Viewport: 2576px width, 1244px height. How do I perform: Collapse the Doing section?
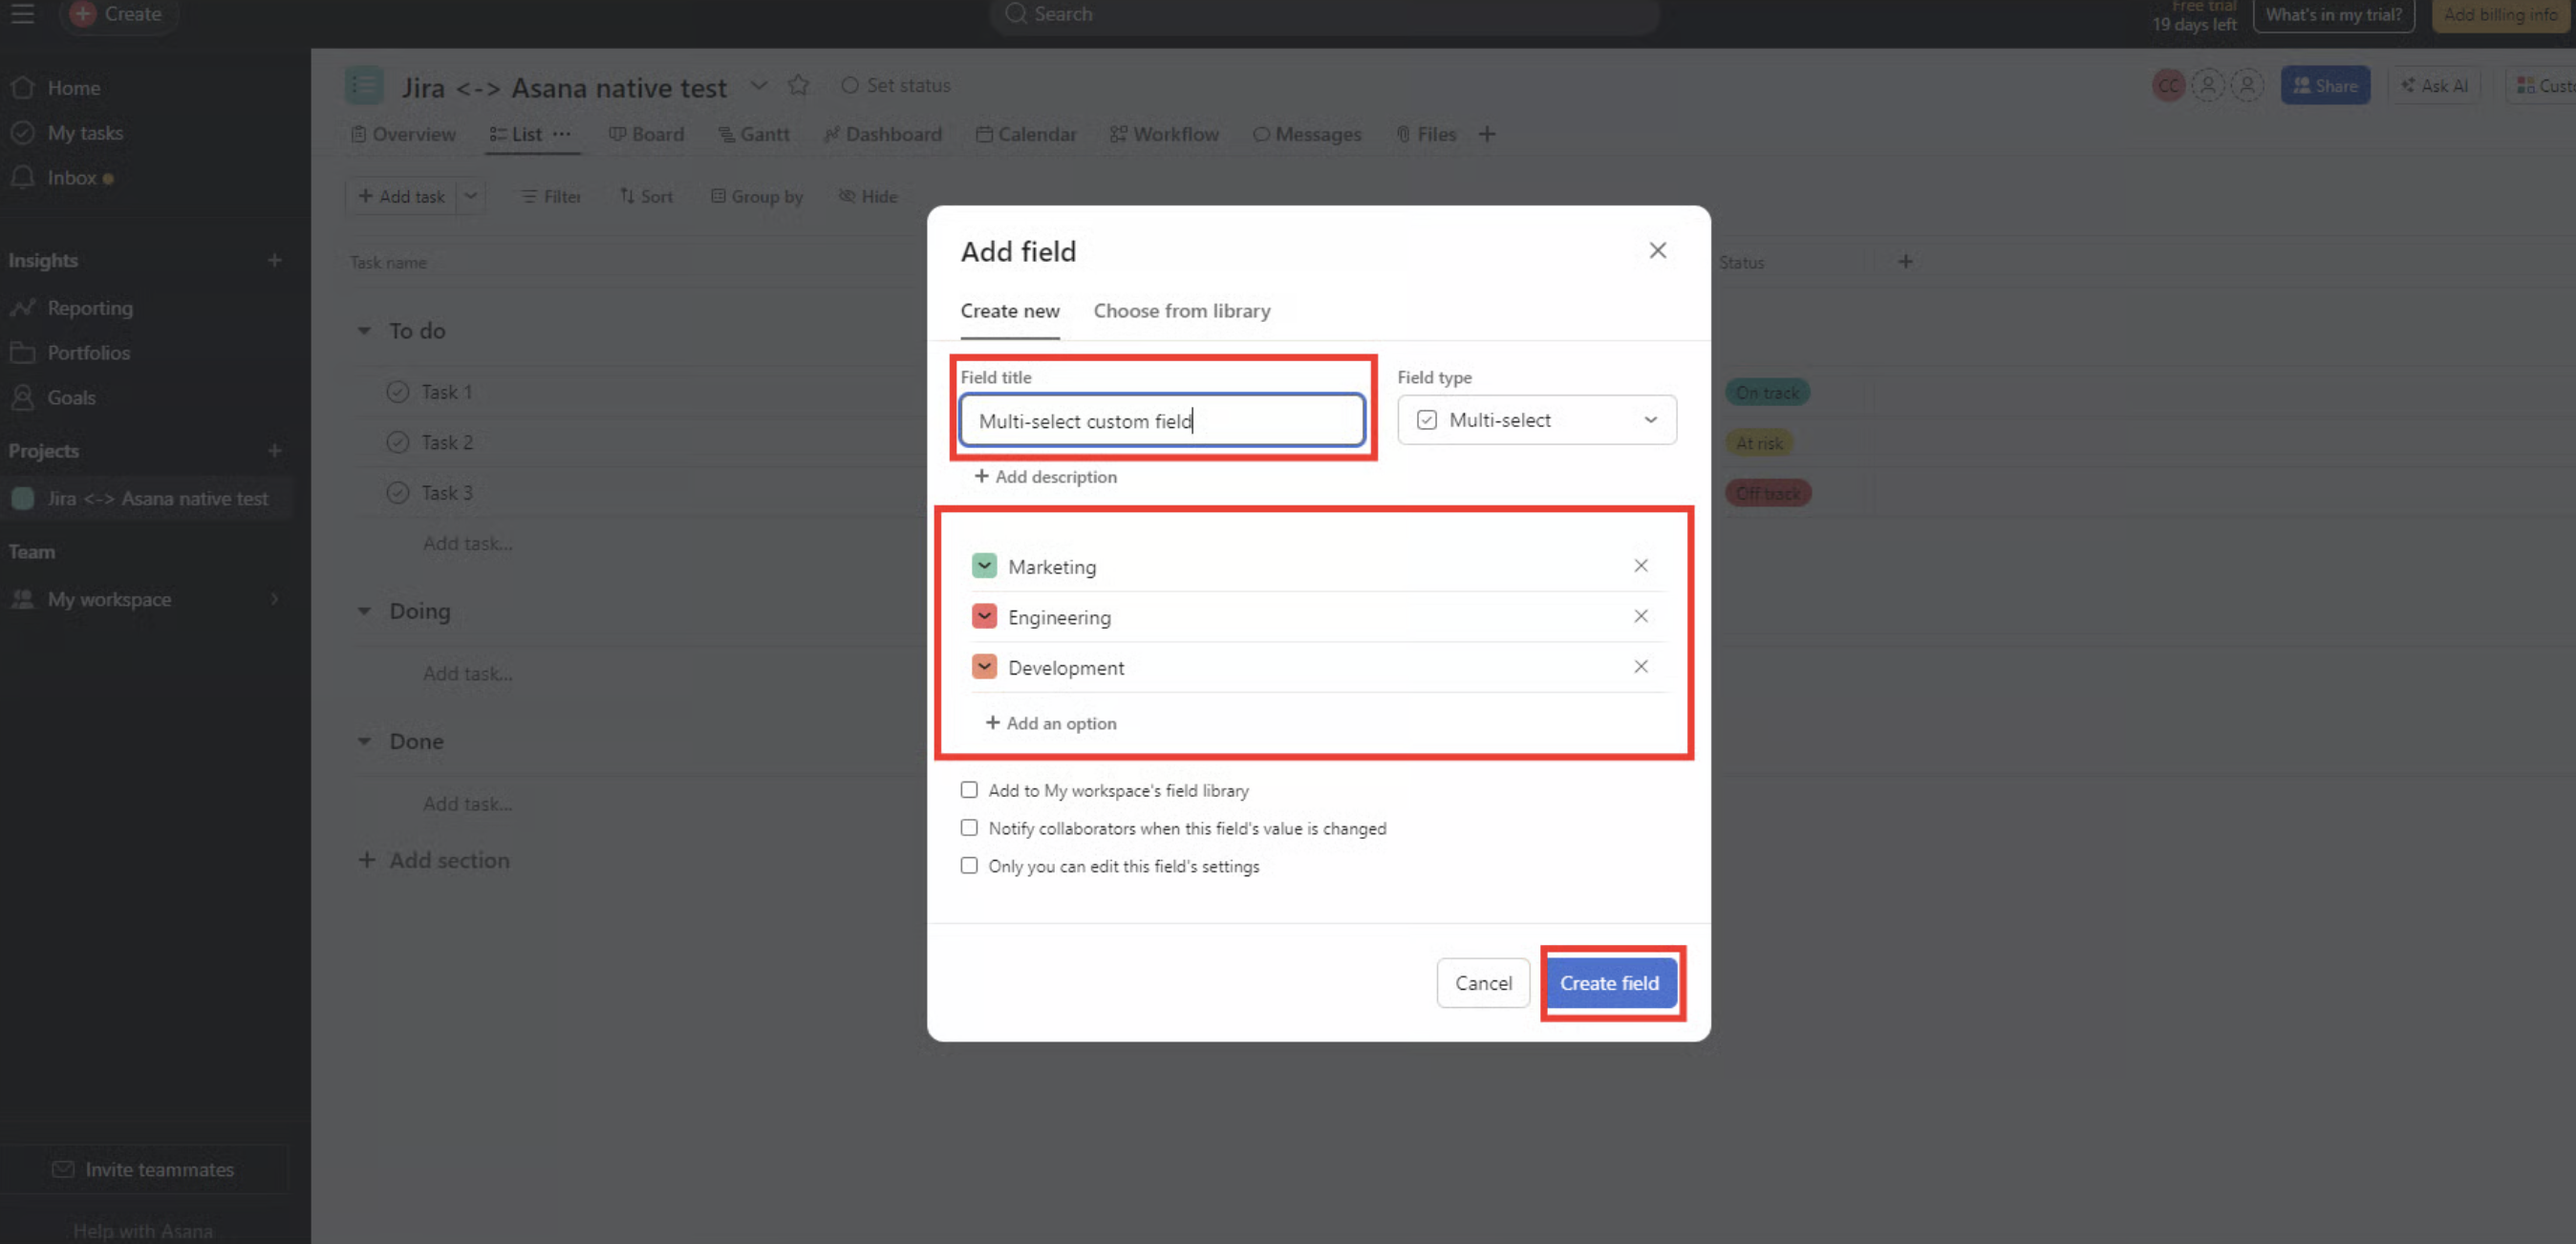coord(364,611)
